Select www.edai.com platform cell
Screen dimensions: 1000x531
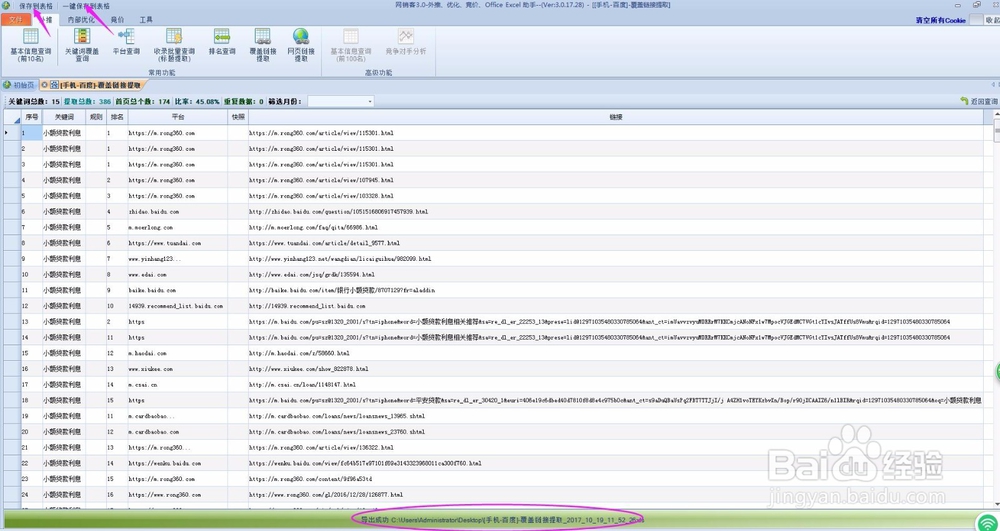click(178, 275)
